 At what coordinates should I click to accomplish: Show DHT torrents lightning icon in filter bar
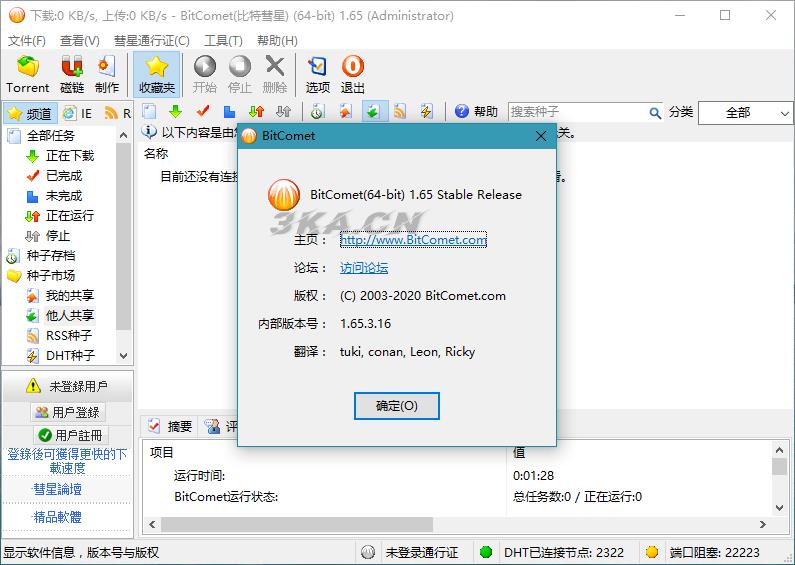point(426,111)
